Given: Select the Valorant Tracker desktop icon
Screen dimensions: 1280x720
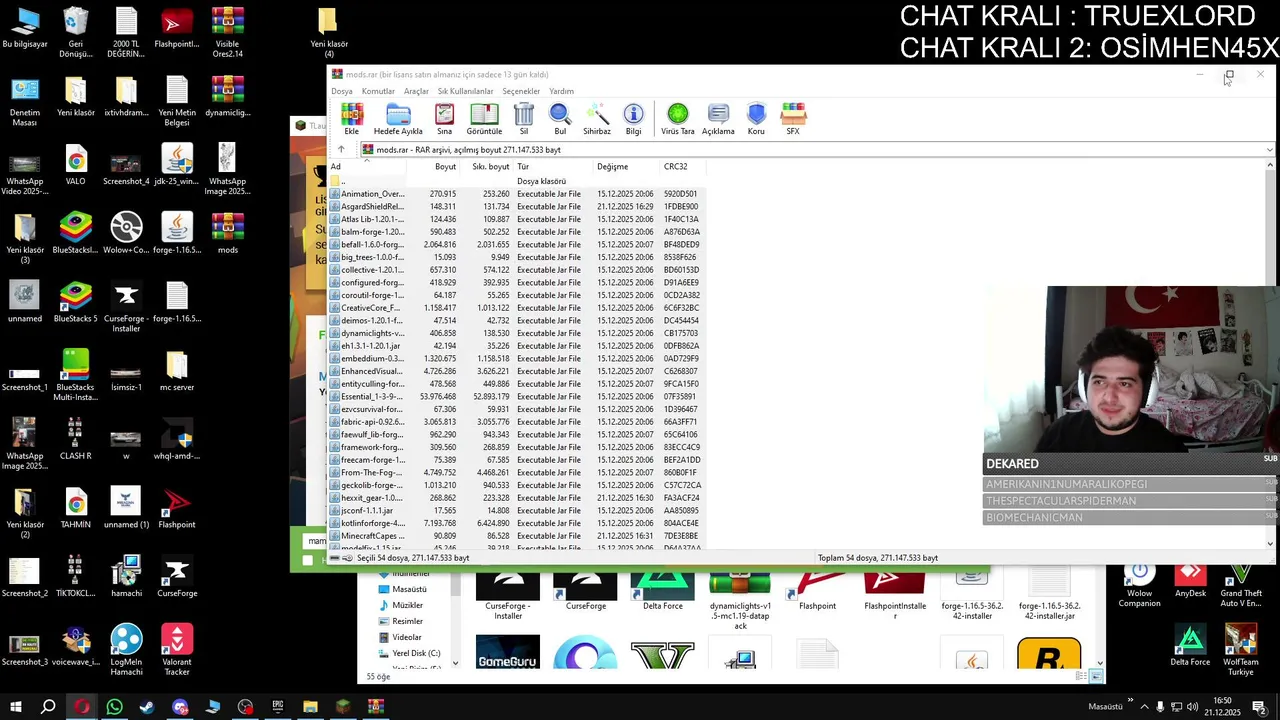Looking at the screenshot, I should coord(177,650).
